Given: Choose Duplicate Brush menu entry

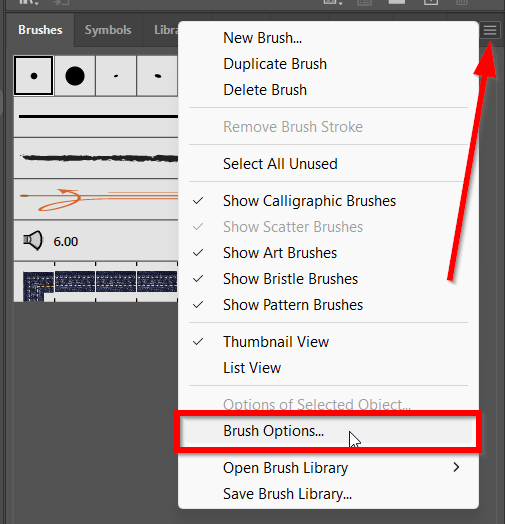Looking at the screenshot, I should pyautogui.click(x=328, y=64).
